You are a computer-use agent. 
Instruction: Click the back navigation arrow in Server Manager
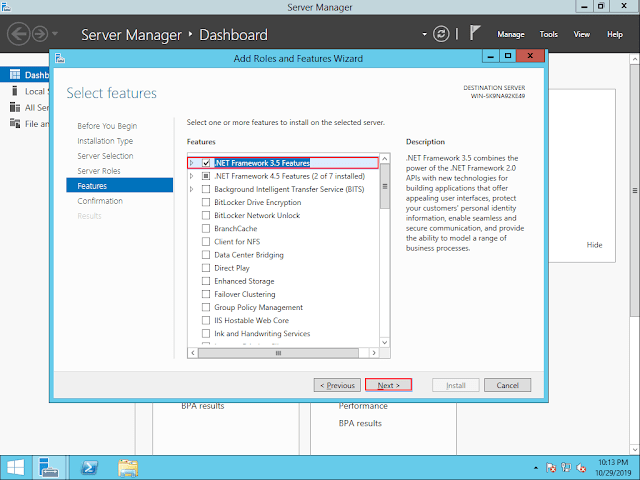19,34
